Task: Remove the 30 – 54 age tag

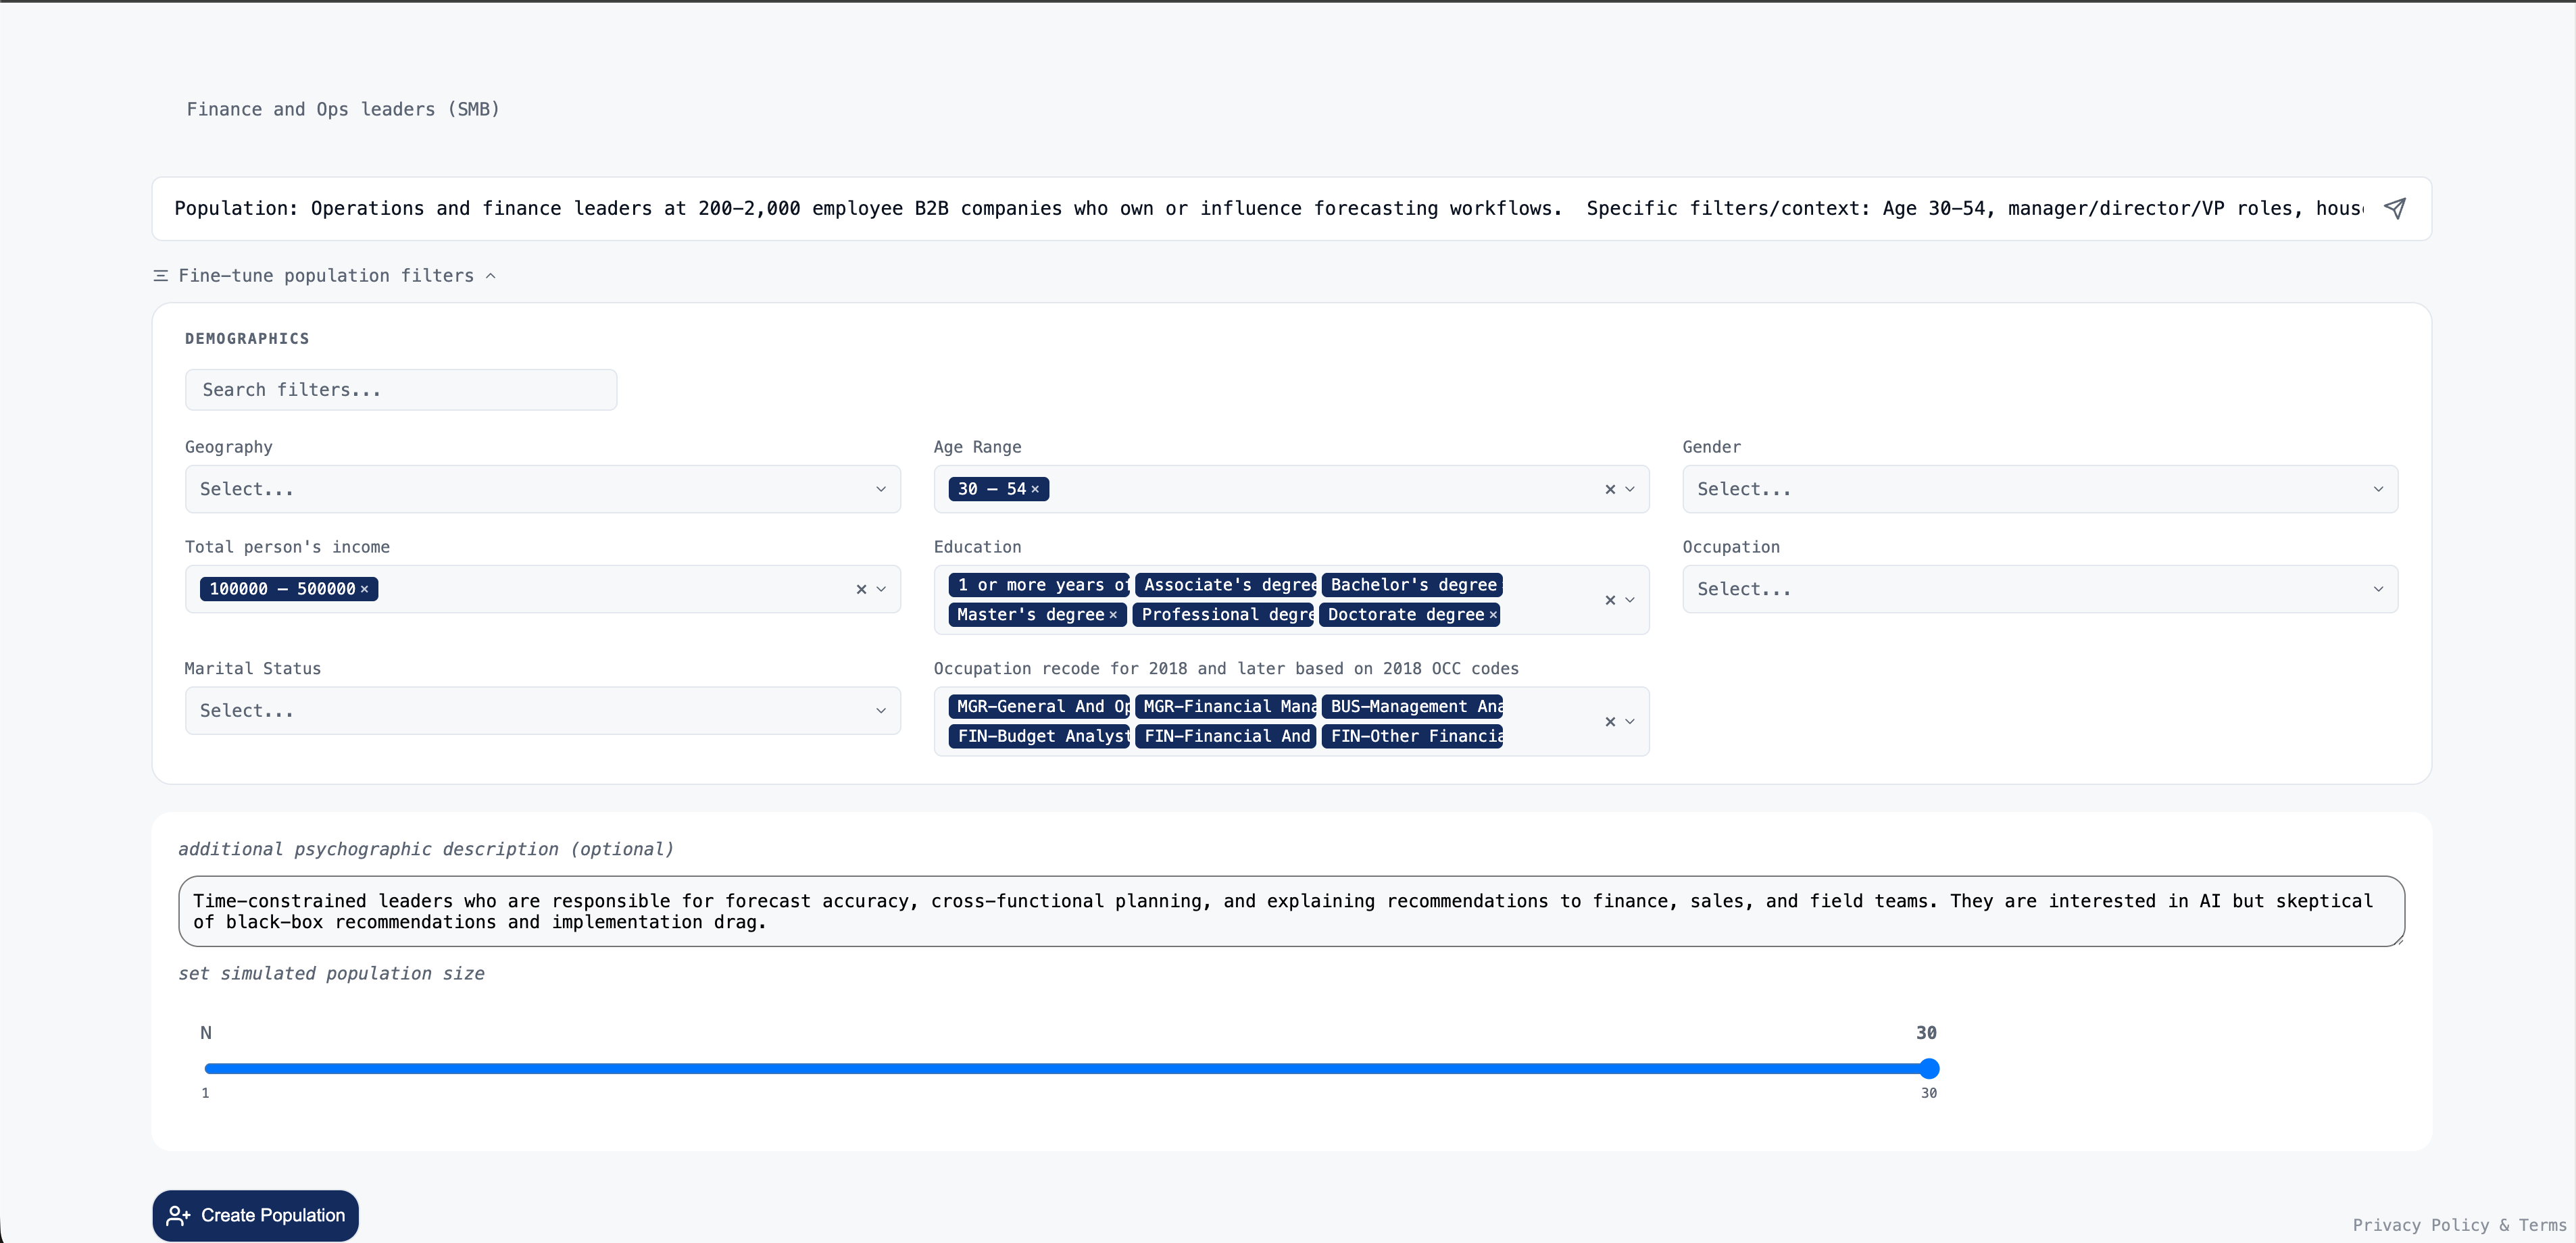Action: pos(1035,489)
